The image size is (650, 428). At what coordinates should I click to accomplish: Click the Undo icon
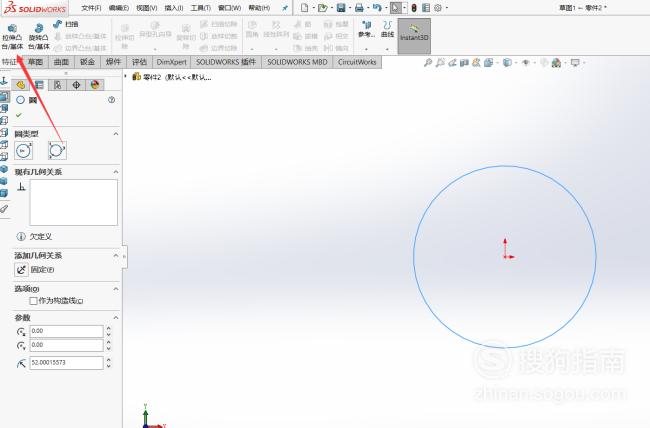tap(376, 7)
